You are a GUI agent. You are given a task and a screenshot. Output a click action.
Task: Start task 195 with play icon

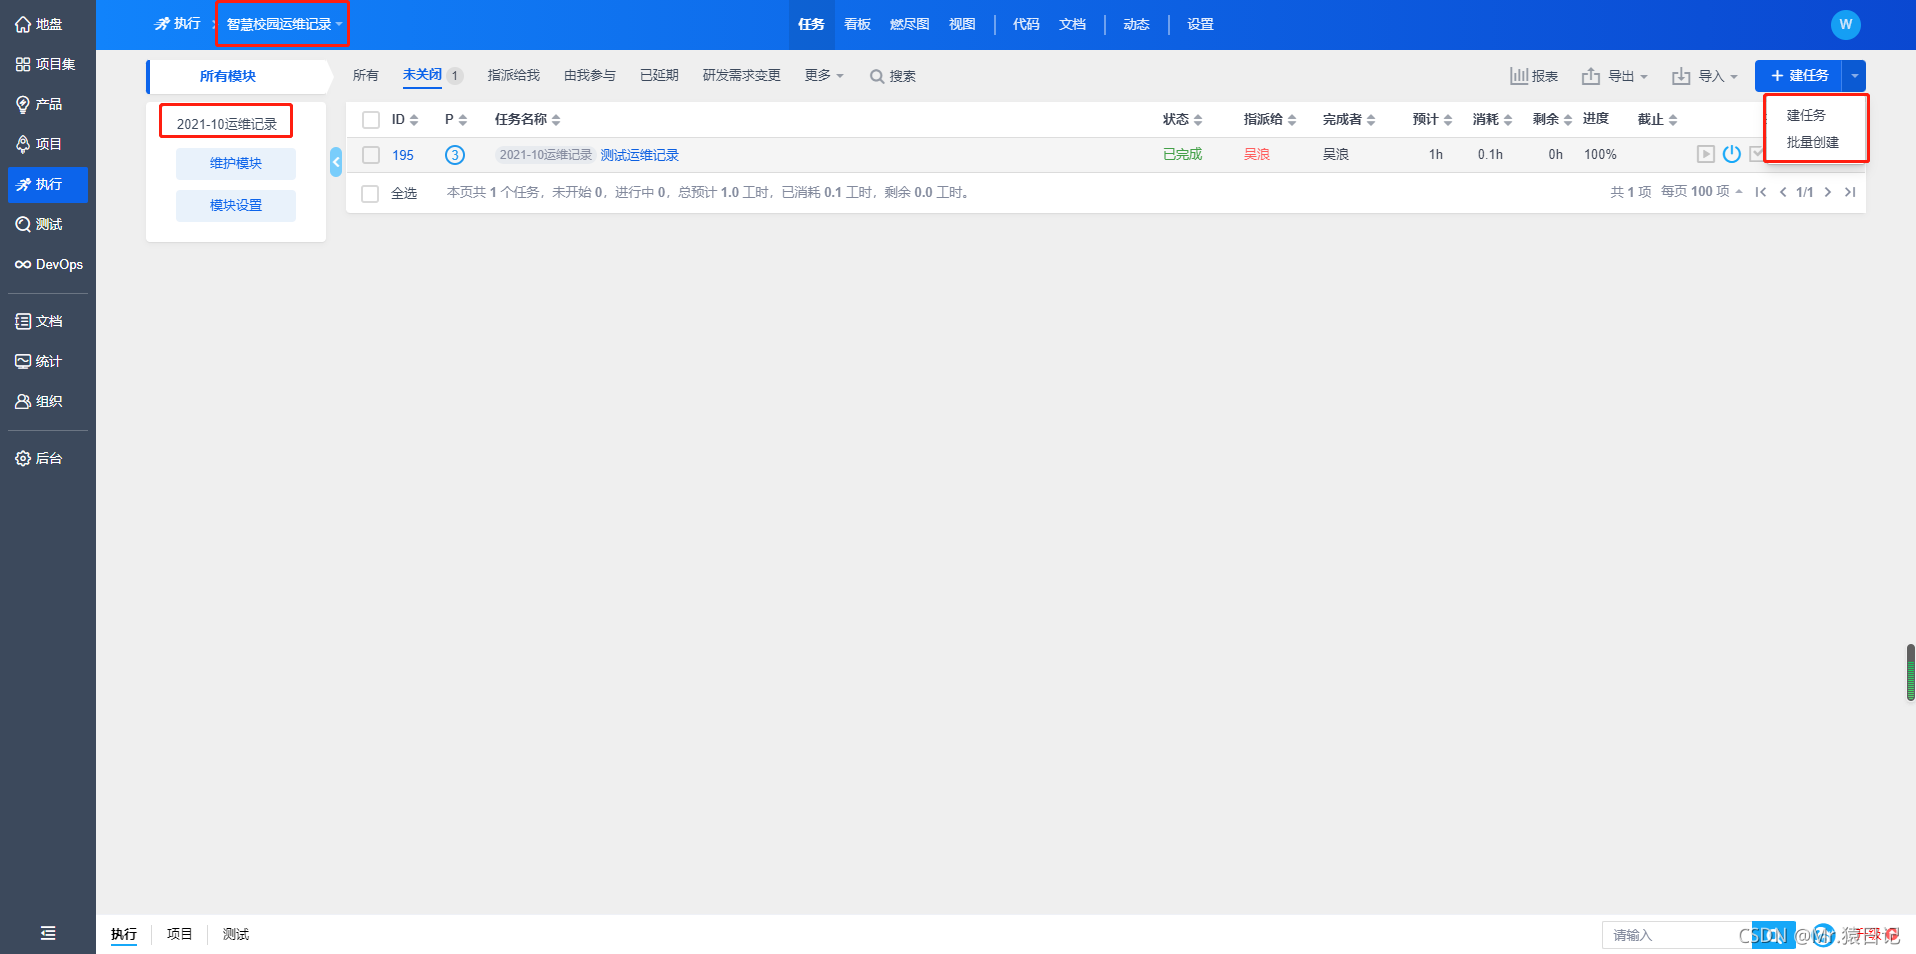pos(1706,154)
